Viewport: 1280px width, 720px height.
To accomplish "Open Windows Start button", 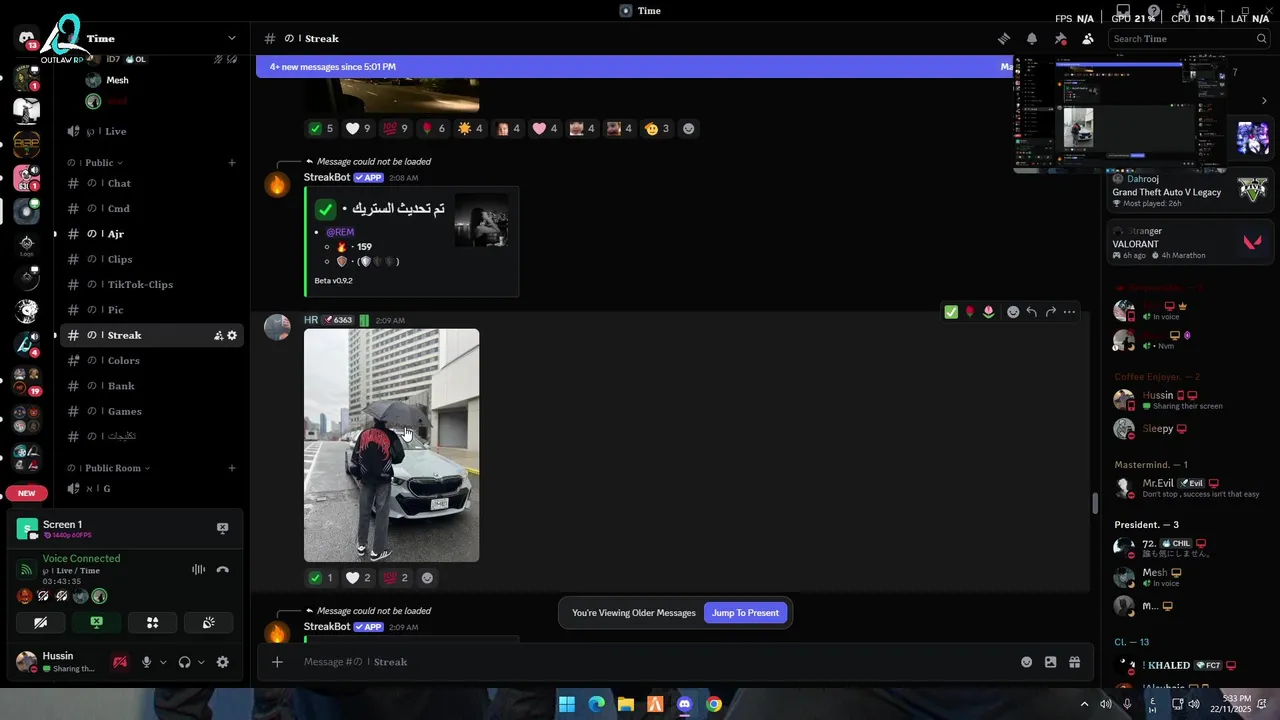I will click(x=567, y=704).
